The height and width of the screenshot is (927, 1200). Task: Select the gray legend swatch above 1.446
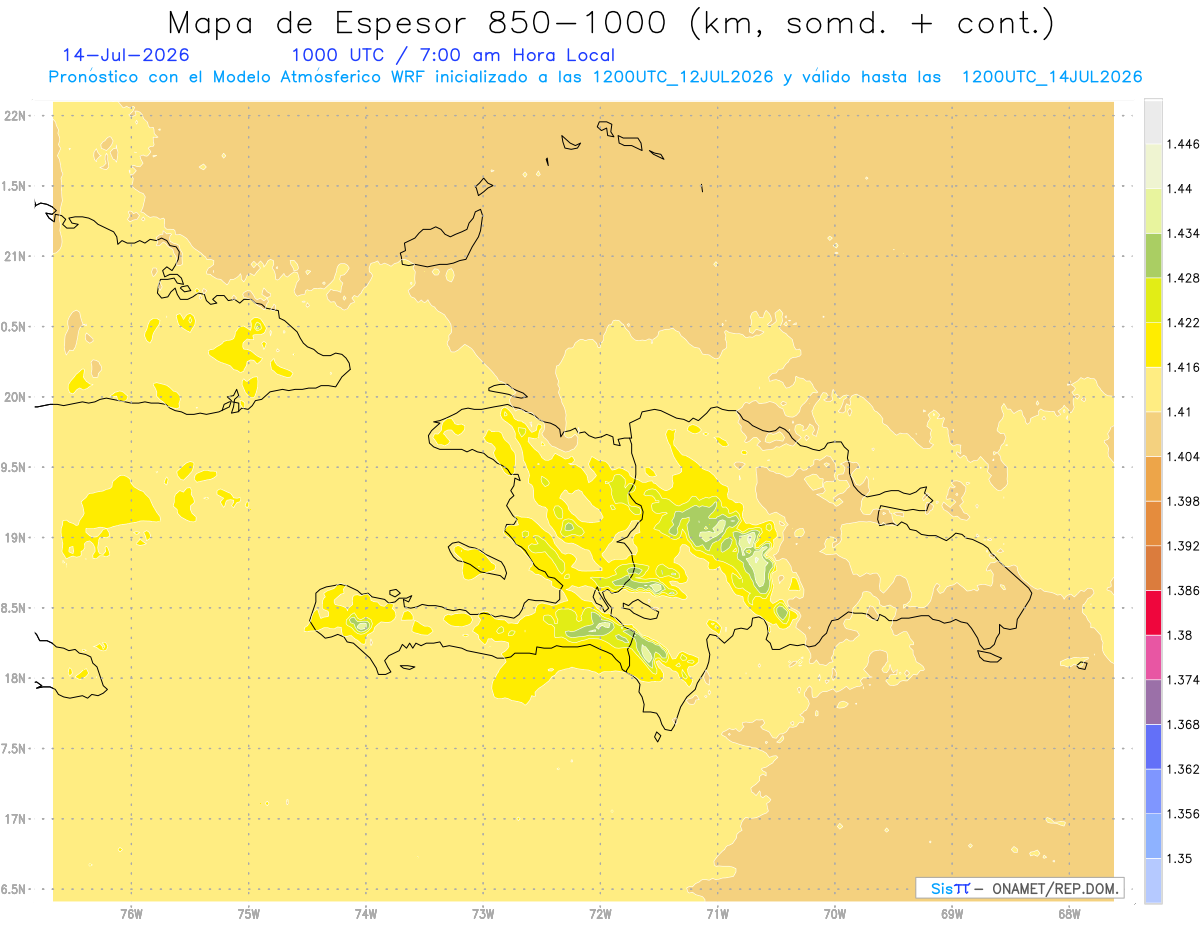coord(1153,121)
